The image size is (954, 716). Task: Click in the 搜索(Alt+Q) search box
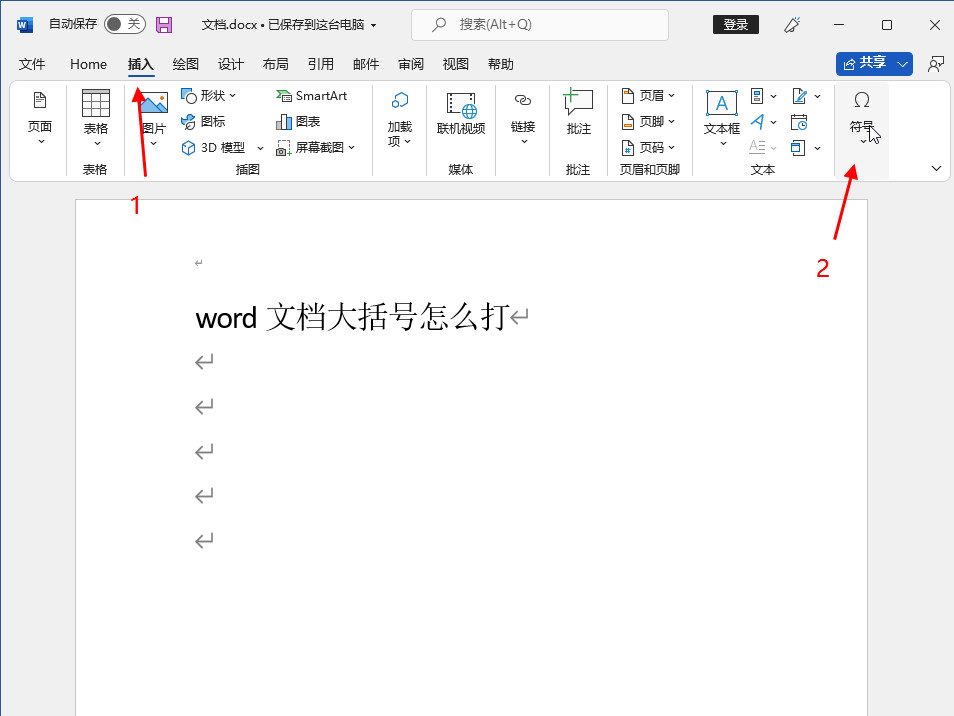point(540,25)
